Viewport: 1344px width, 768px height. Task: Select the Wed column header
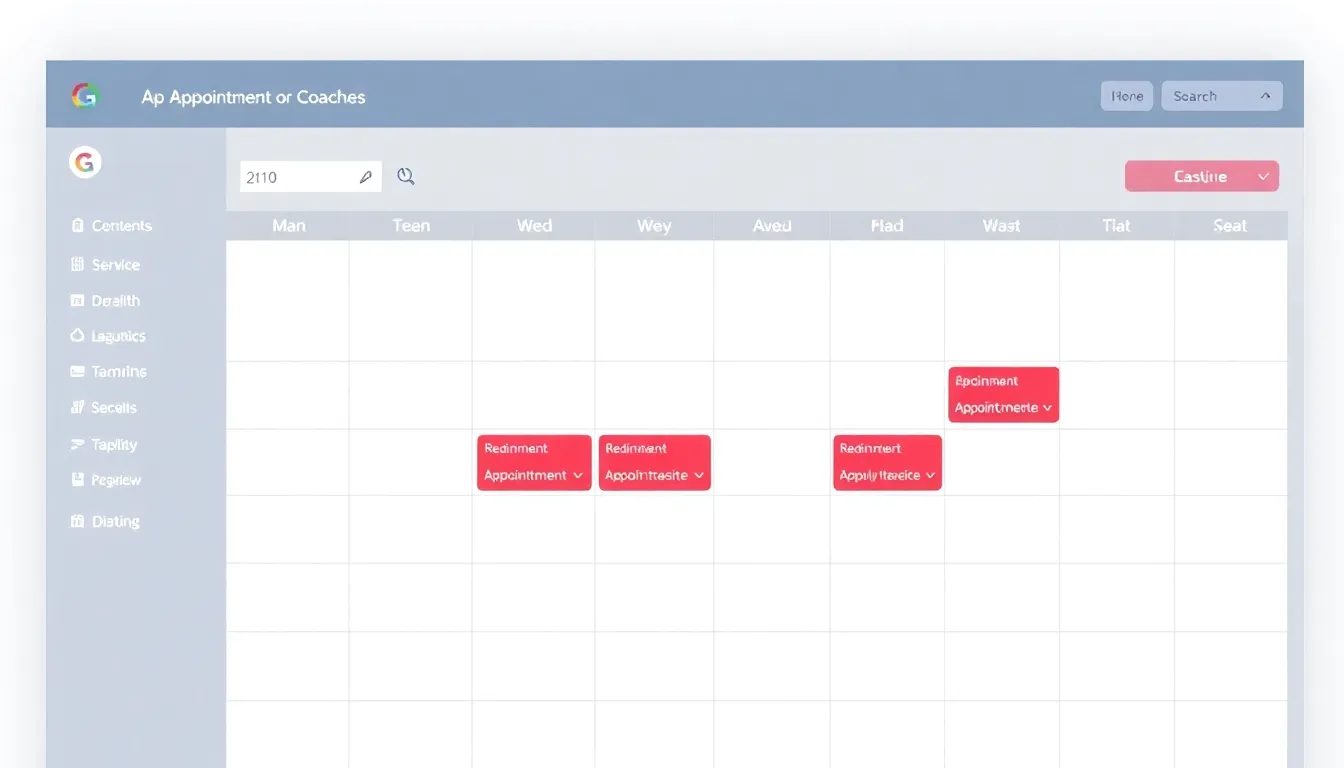[534, 225]
